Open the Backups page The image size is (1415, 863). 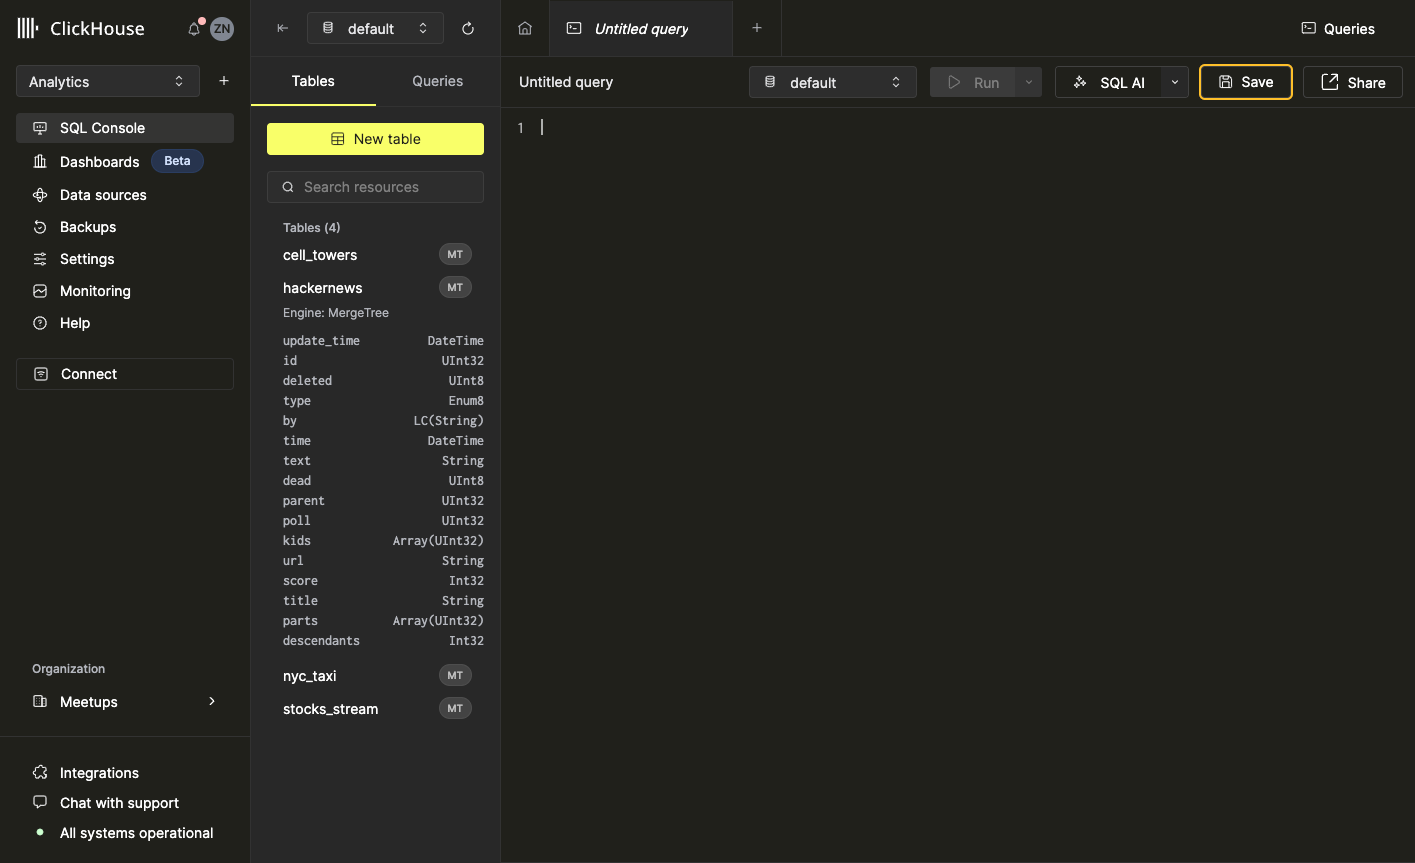coord(88,227)
